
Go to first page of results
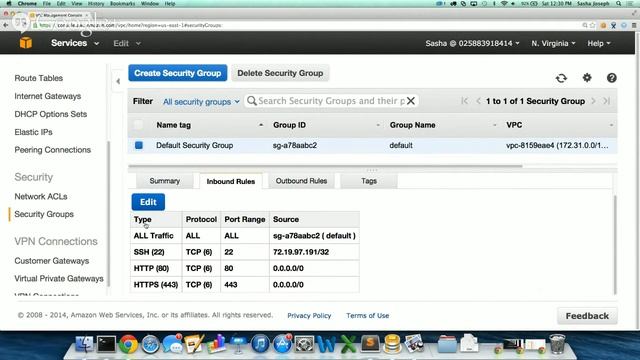tap(464, 101)
